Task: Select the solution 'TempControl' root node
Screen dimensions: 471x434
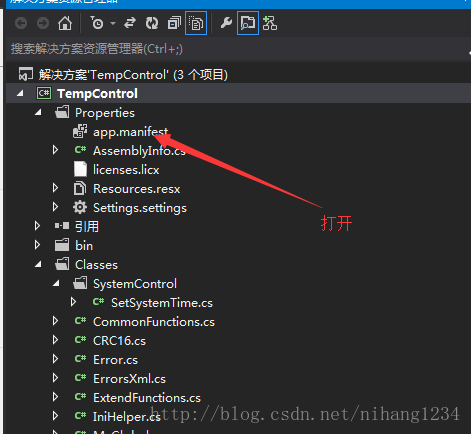Action: point(133,75)
